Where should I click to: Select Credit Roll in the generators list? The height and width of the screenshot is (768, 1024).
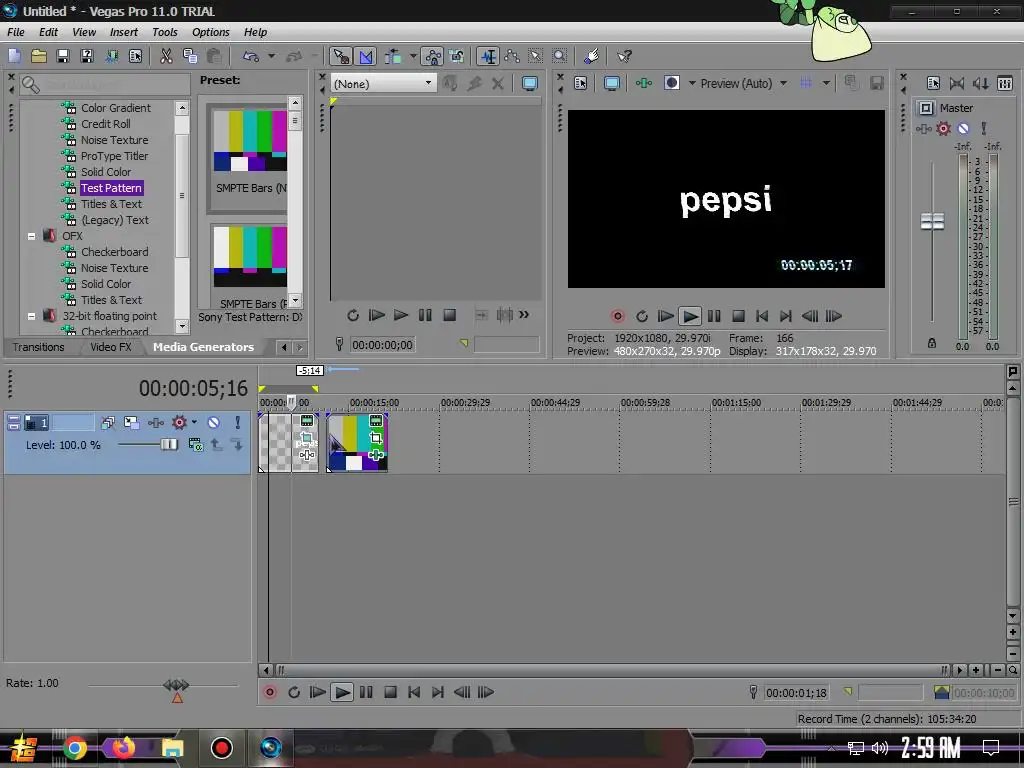coord(105,124)
